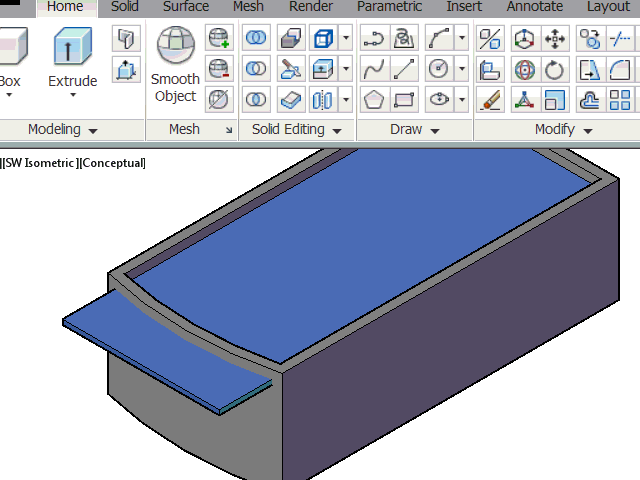Activate the Rectangle tool

click(x=405, y=100)
